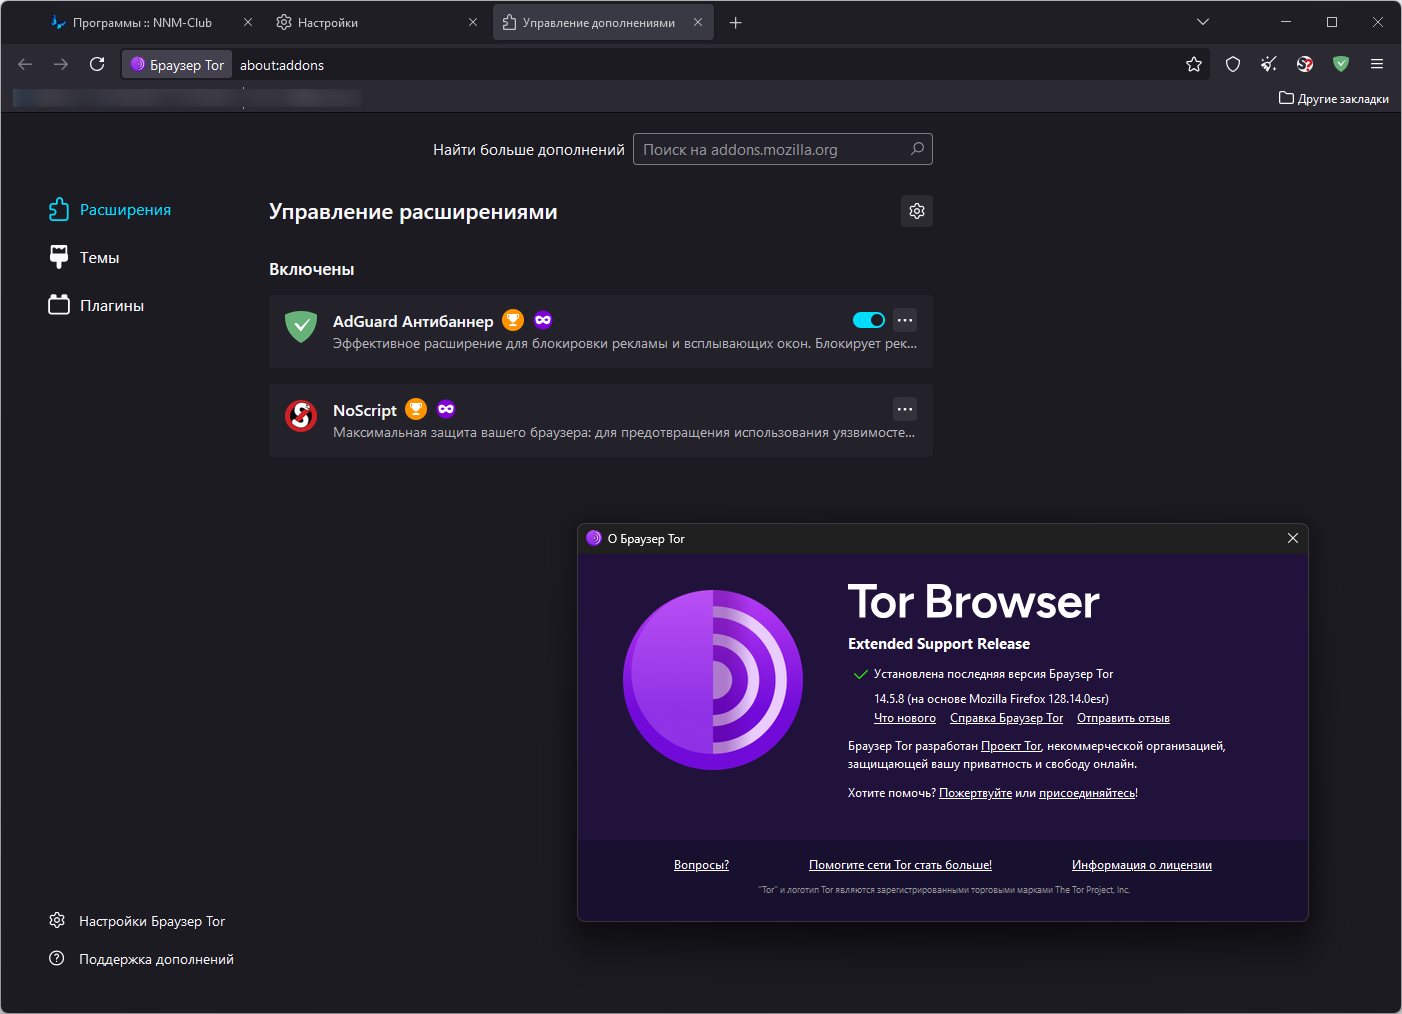Switch to the Программы :: NNM-Club tab
Image resolution: width=1402 pixels, height=1014 pixels.
click(x=142, y=22)
